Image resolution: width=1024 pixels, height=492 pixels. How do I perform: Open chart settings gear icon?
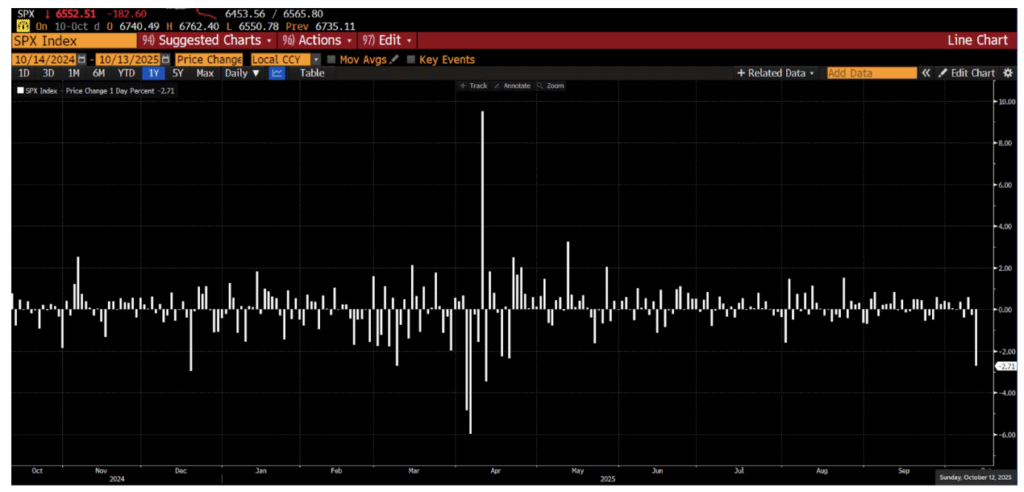[x=1007, y=73]
